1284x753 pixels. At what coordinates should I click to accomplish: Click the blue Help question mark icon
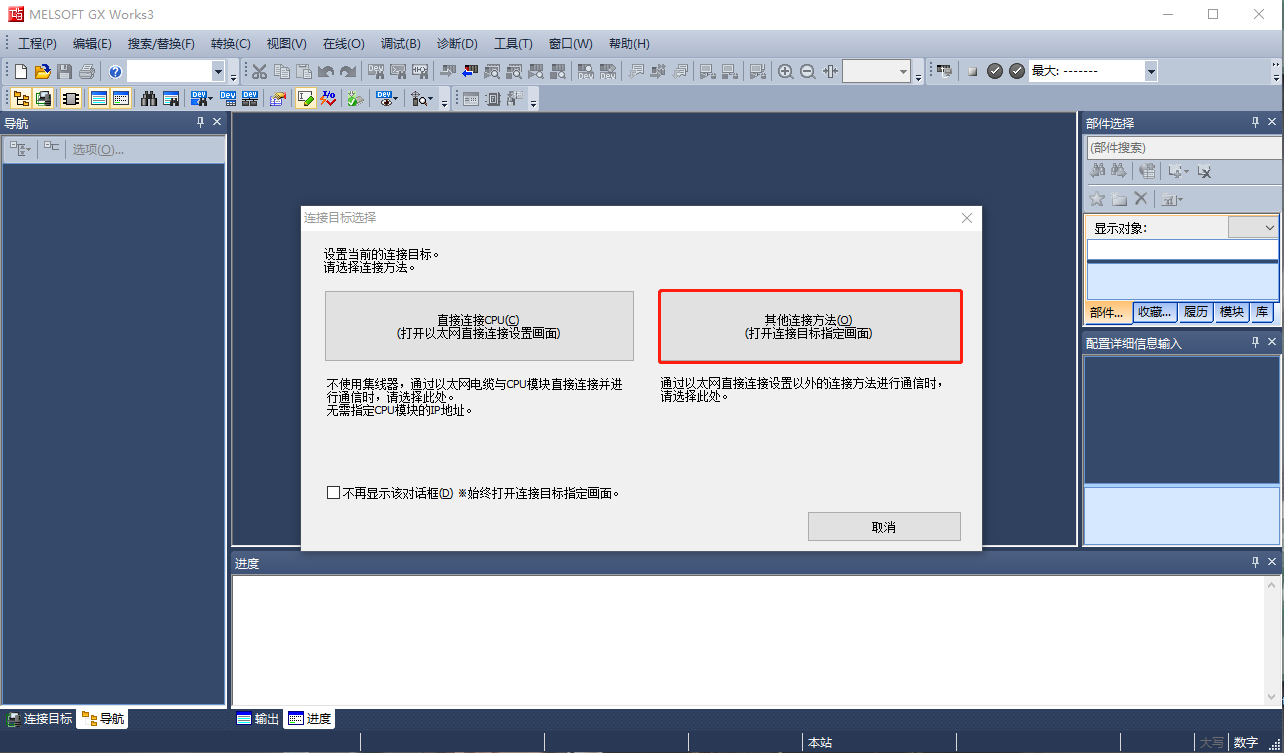pos(115,71)
